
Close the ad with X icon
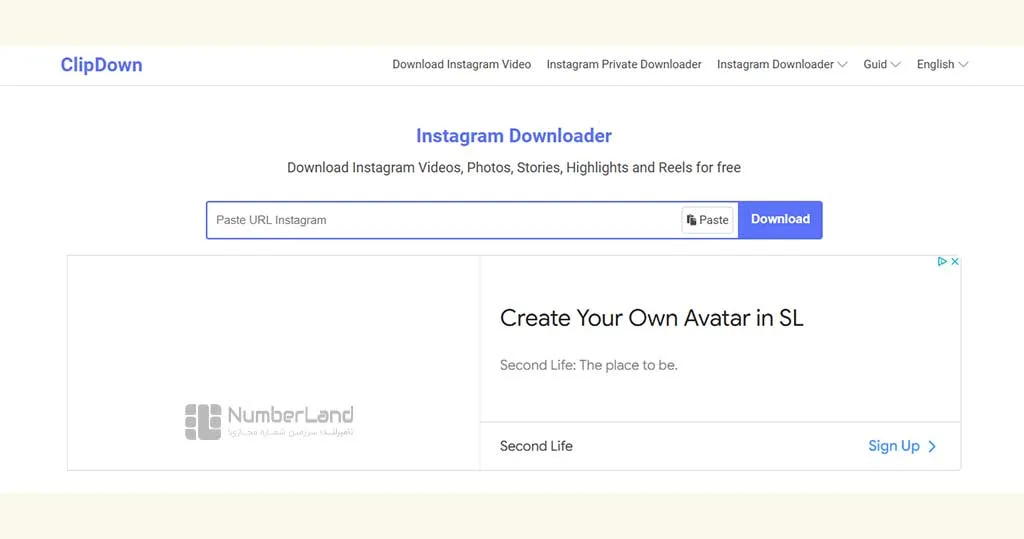tap(955, 261)
